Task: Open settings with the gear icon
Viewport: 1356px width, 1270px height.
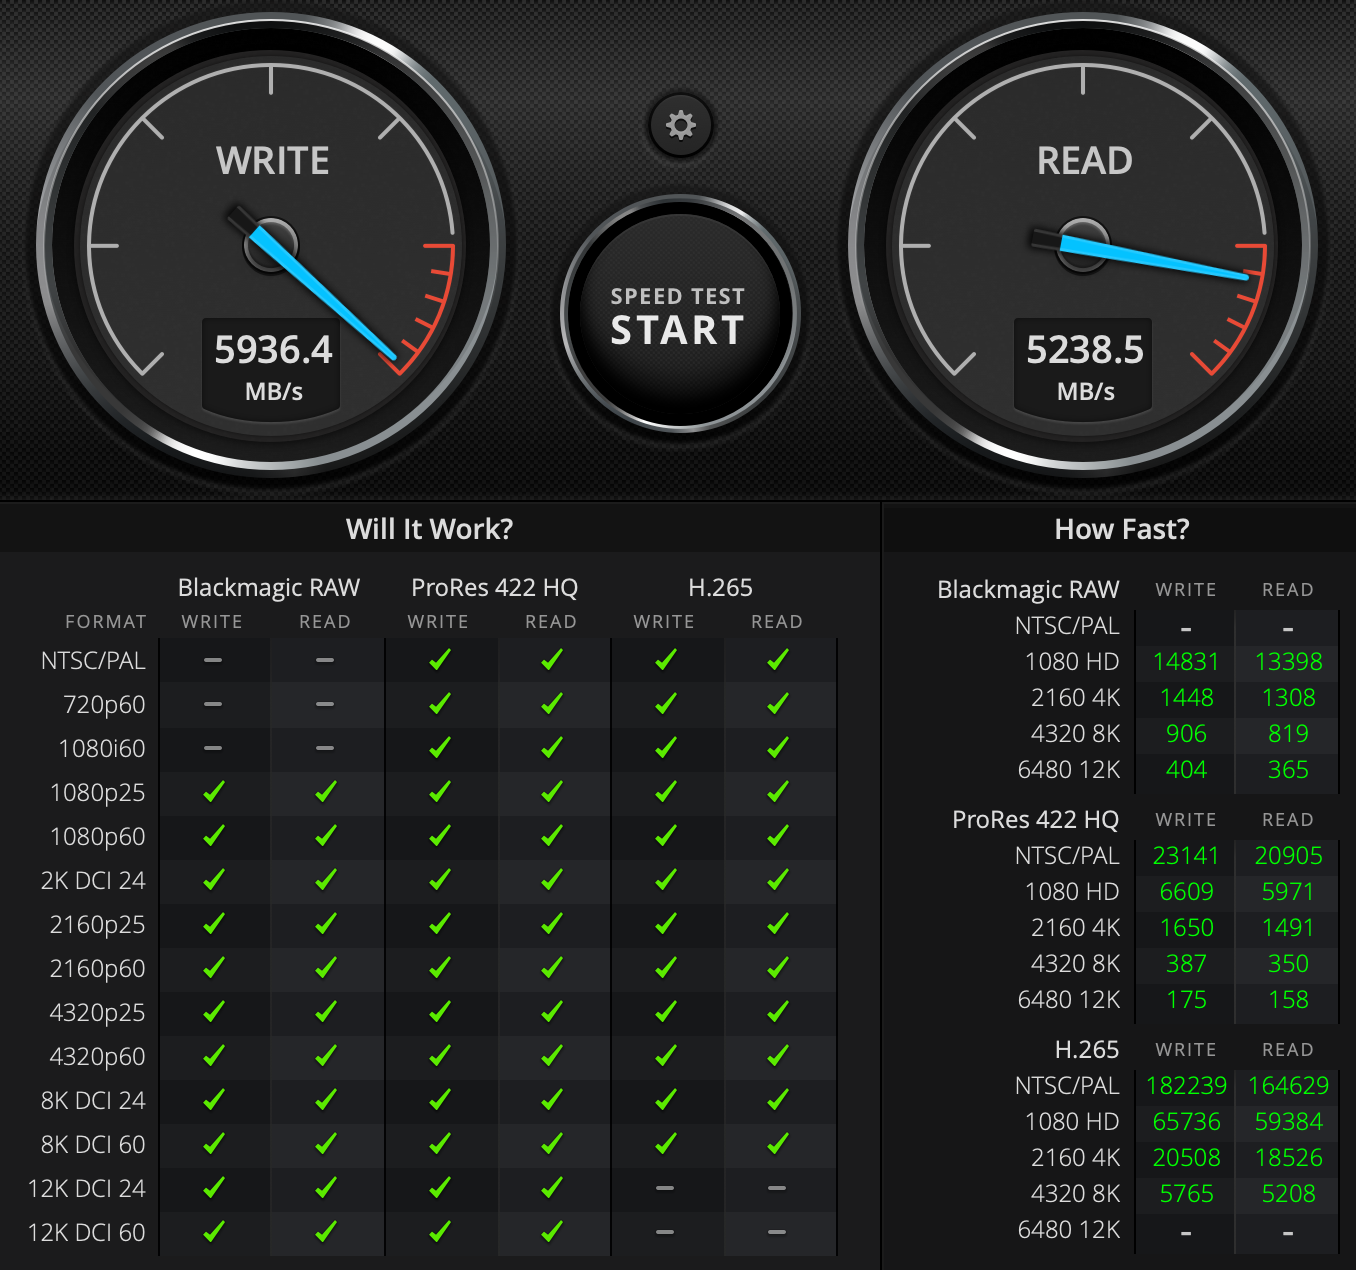Action: pos(681,125)
